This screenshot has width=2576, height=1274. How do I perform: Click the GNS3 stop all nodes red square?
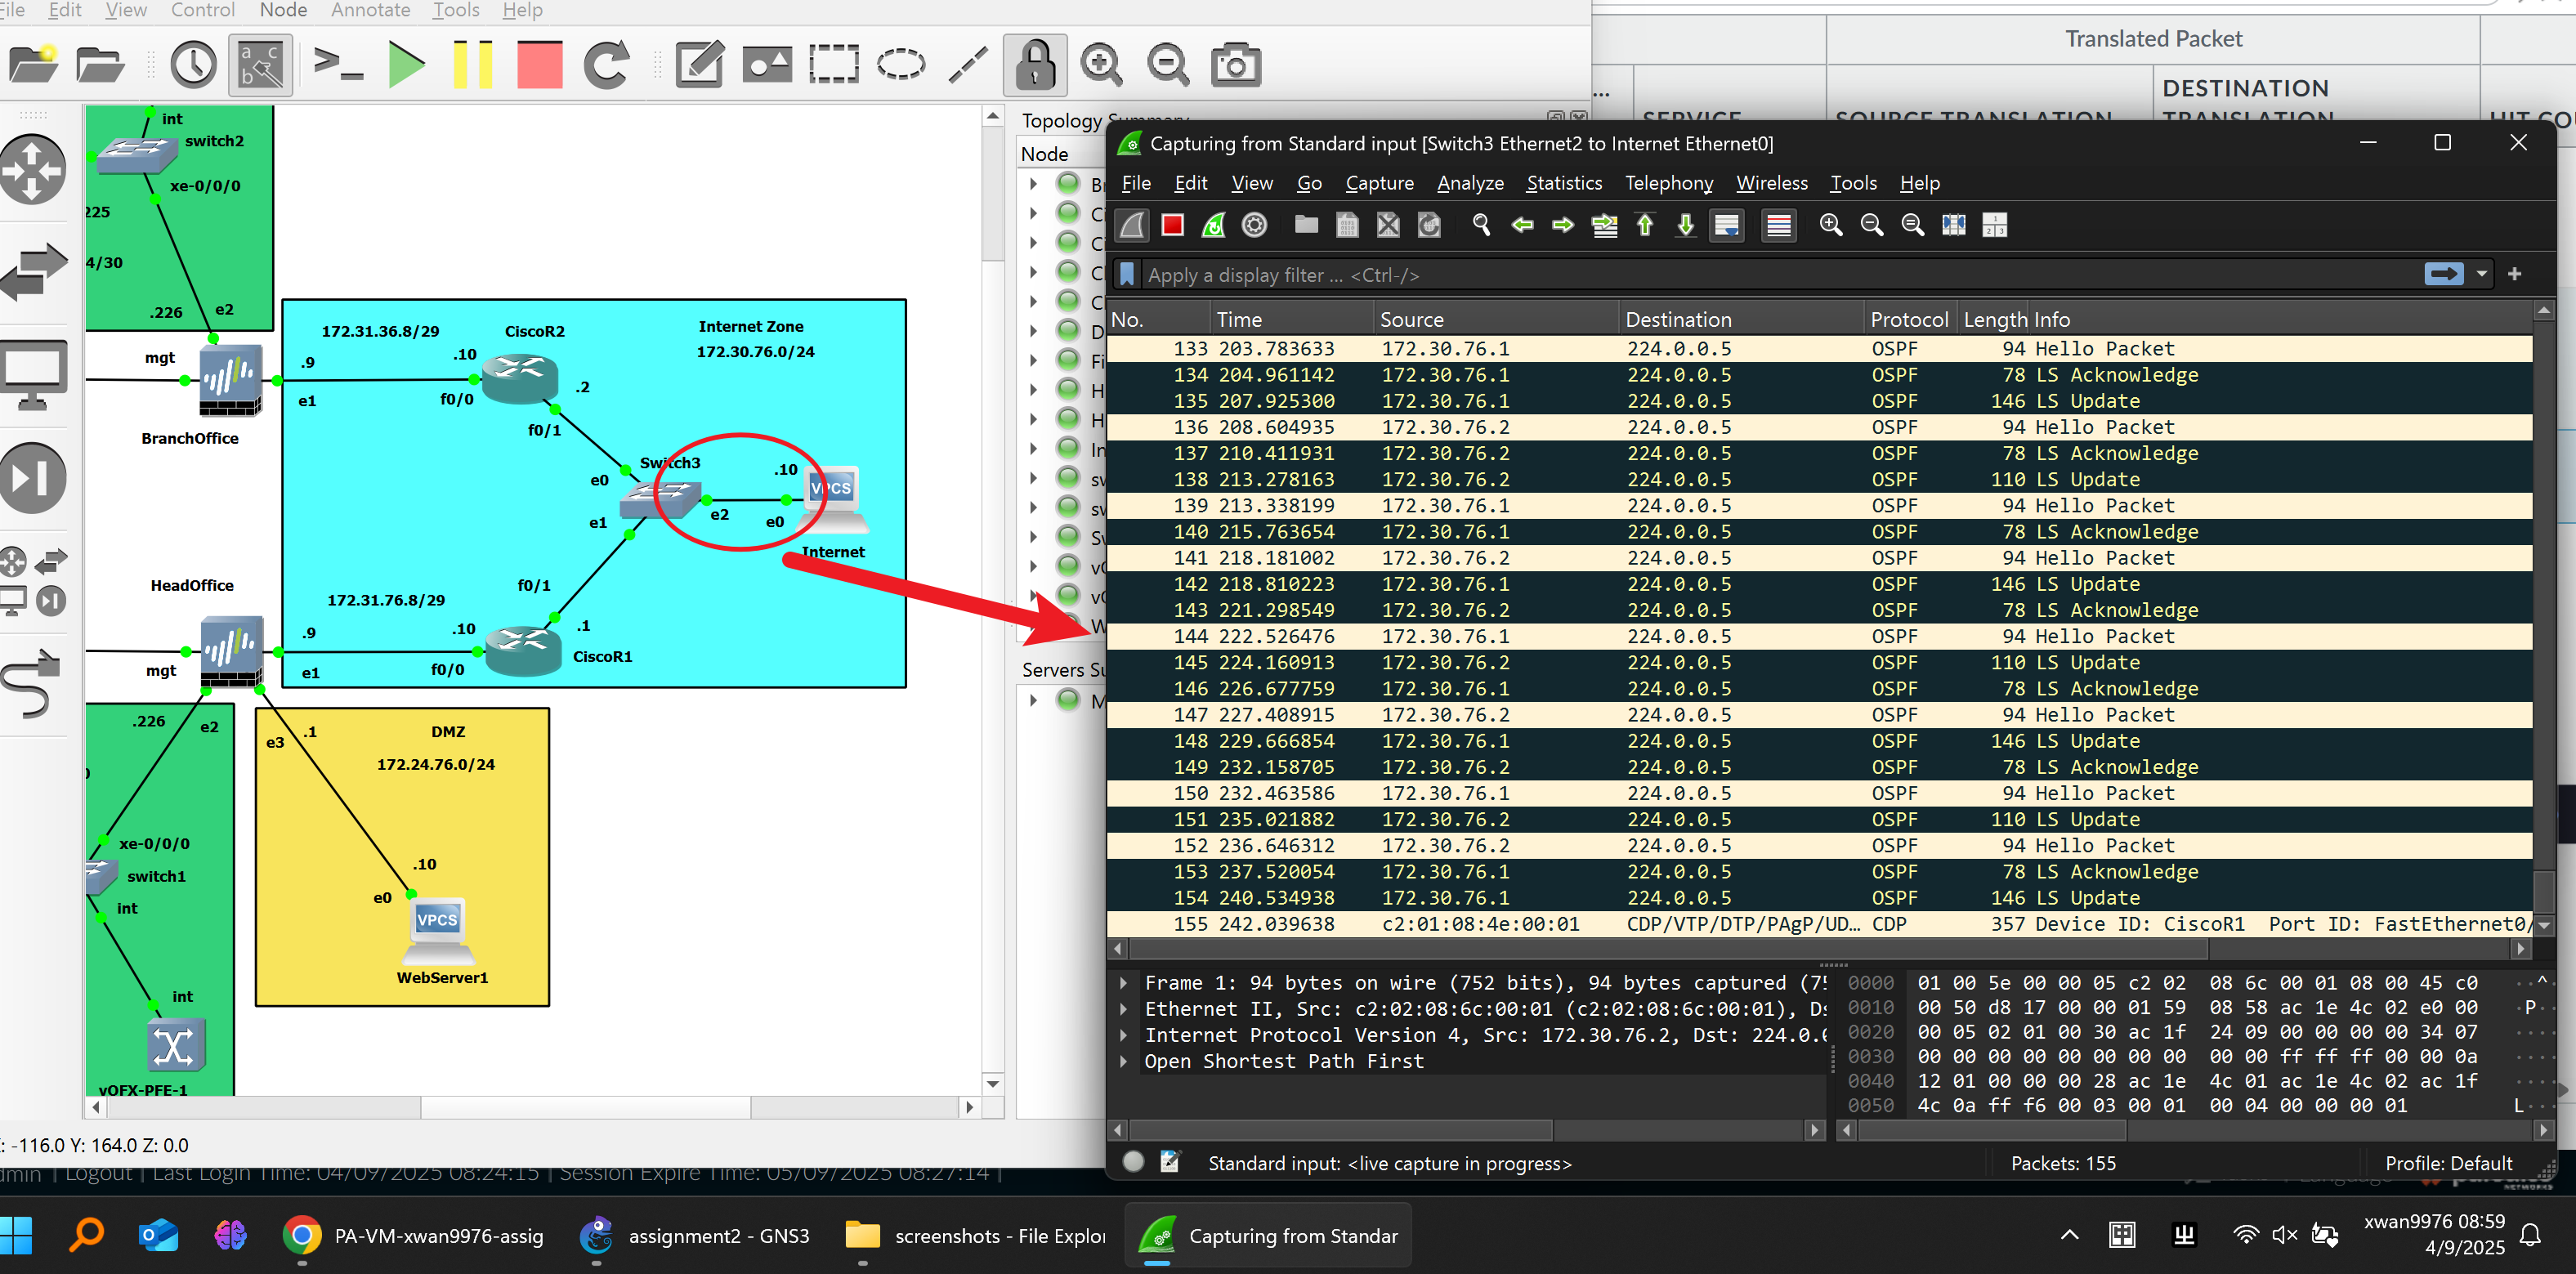point(539,66)
